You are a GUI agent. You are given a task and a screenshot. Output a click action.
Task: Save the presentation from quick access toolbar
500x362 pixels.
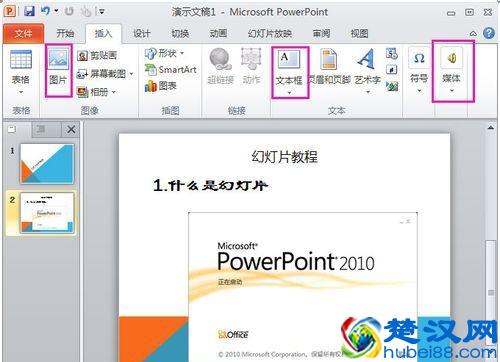pos(29,12)
